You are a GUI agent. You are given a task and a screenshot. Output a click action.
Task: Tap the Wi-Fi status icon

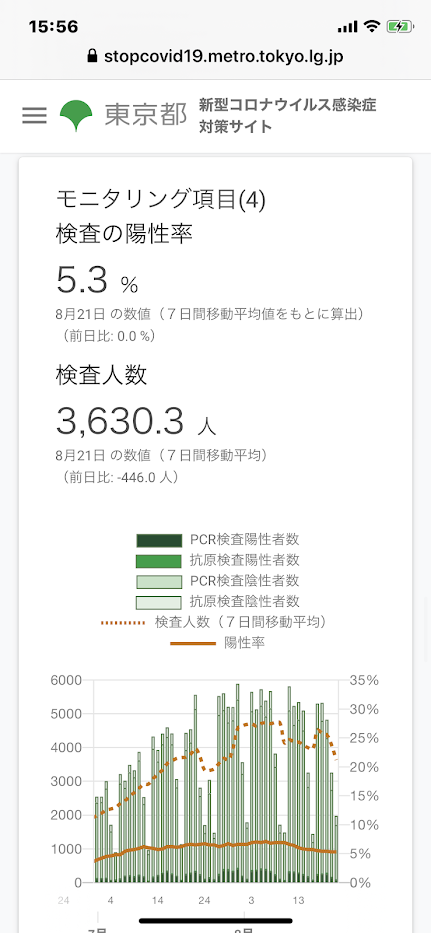(373, 26)
